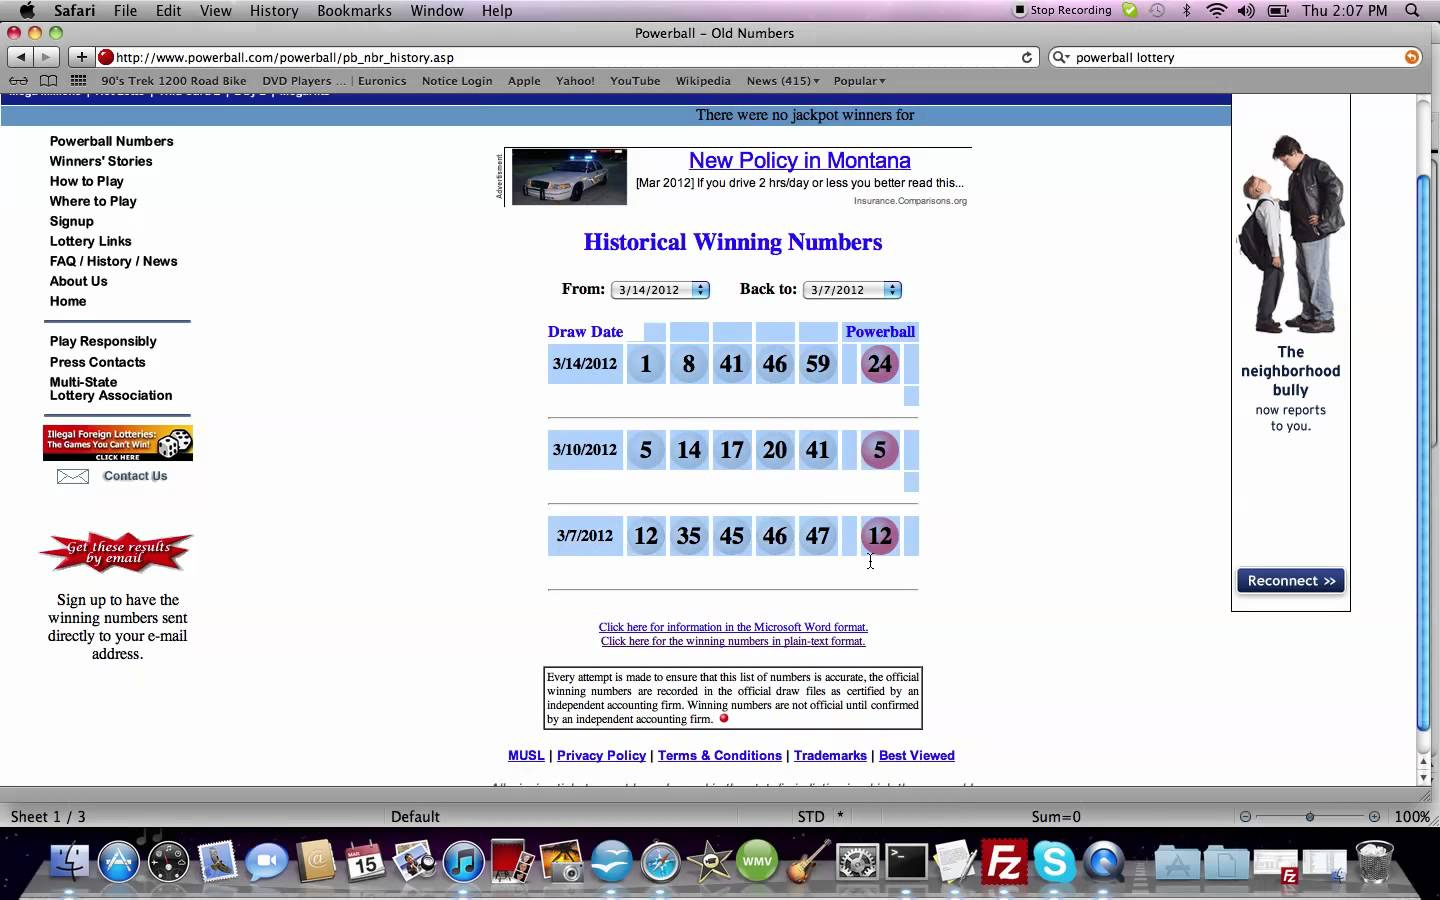Open Finder from the dock
This screenshot has height=900, width=1440.
pyautogui.click(x=69, y=861)
